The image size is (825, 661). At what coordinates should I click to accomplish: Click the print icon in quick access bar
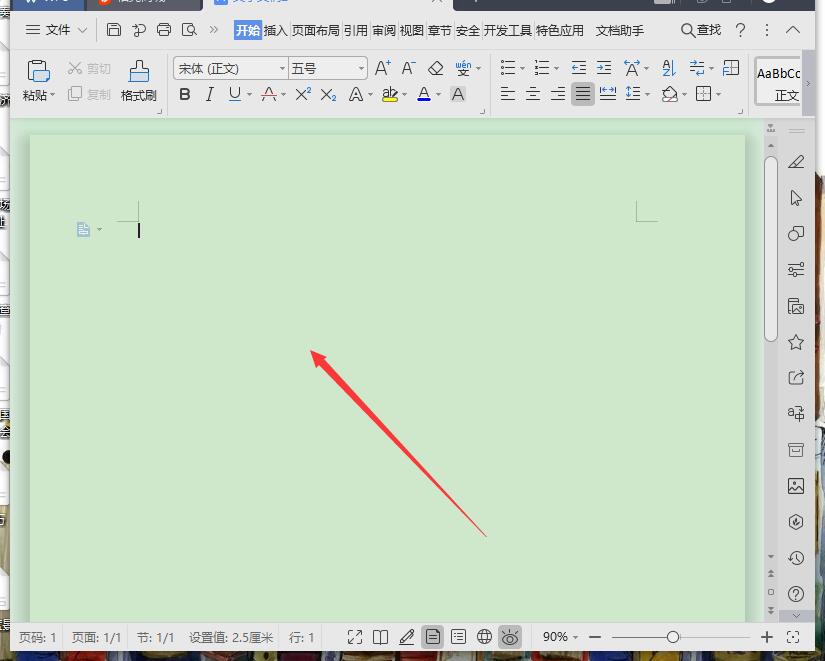click(164, 29)
